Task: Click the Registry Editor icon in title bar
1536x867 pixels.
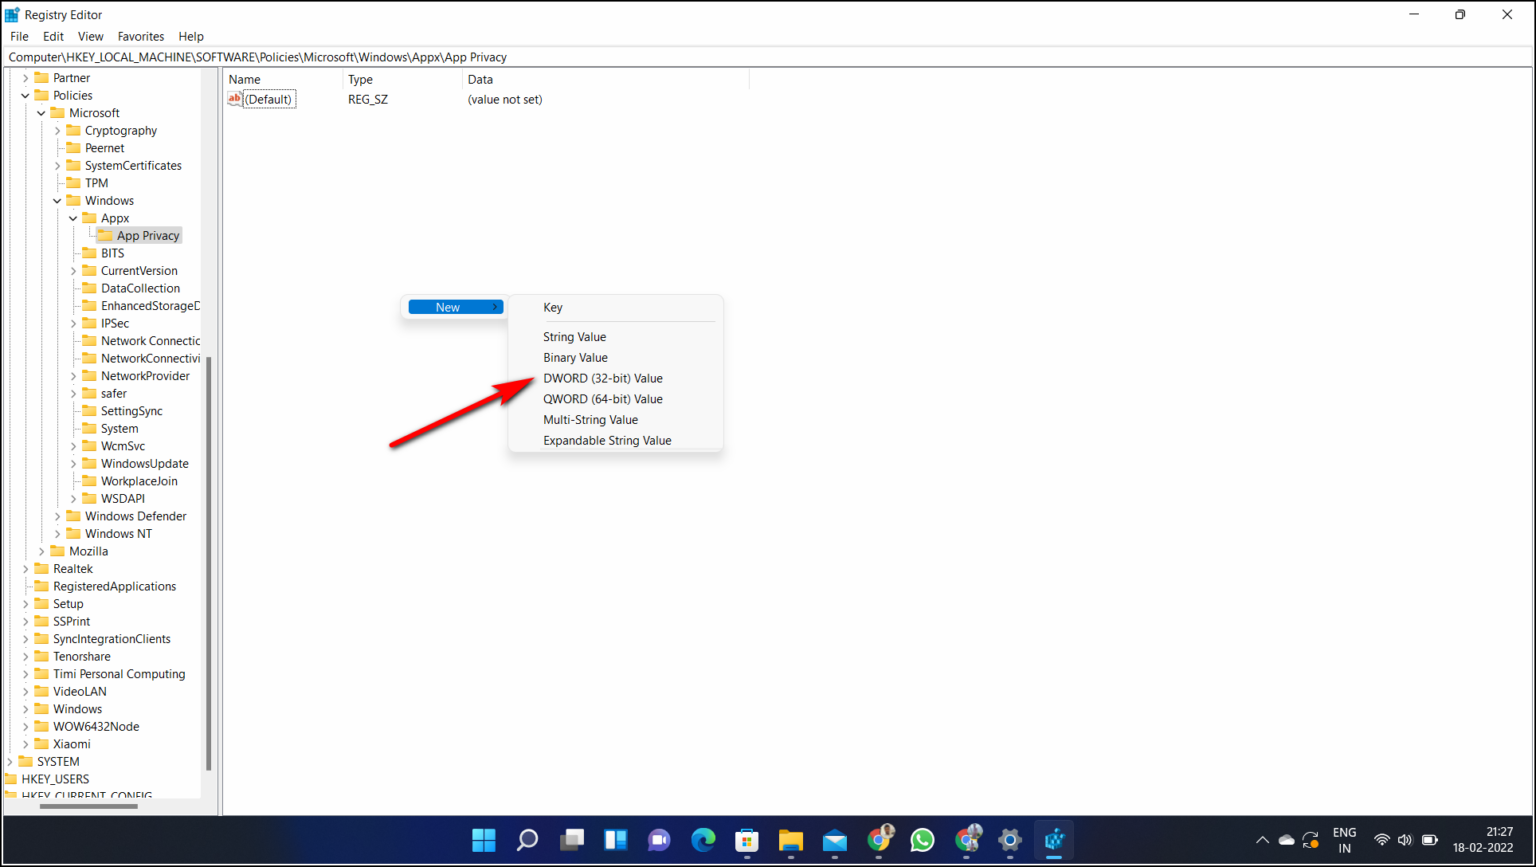Action: (12, 14)
